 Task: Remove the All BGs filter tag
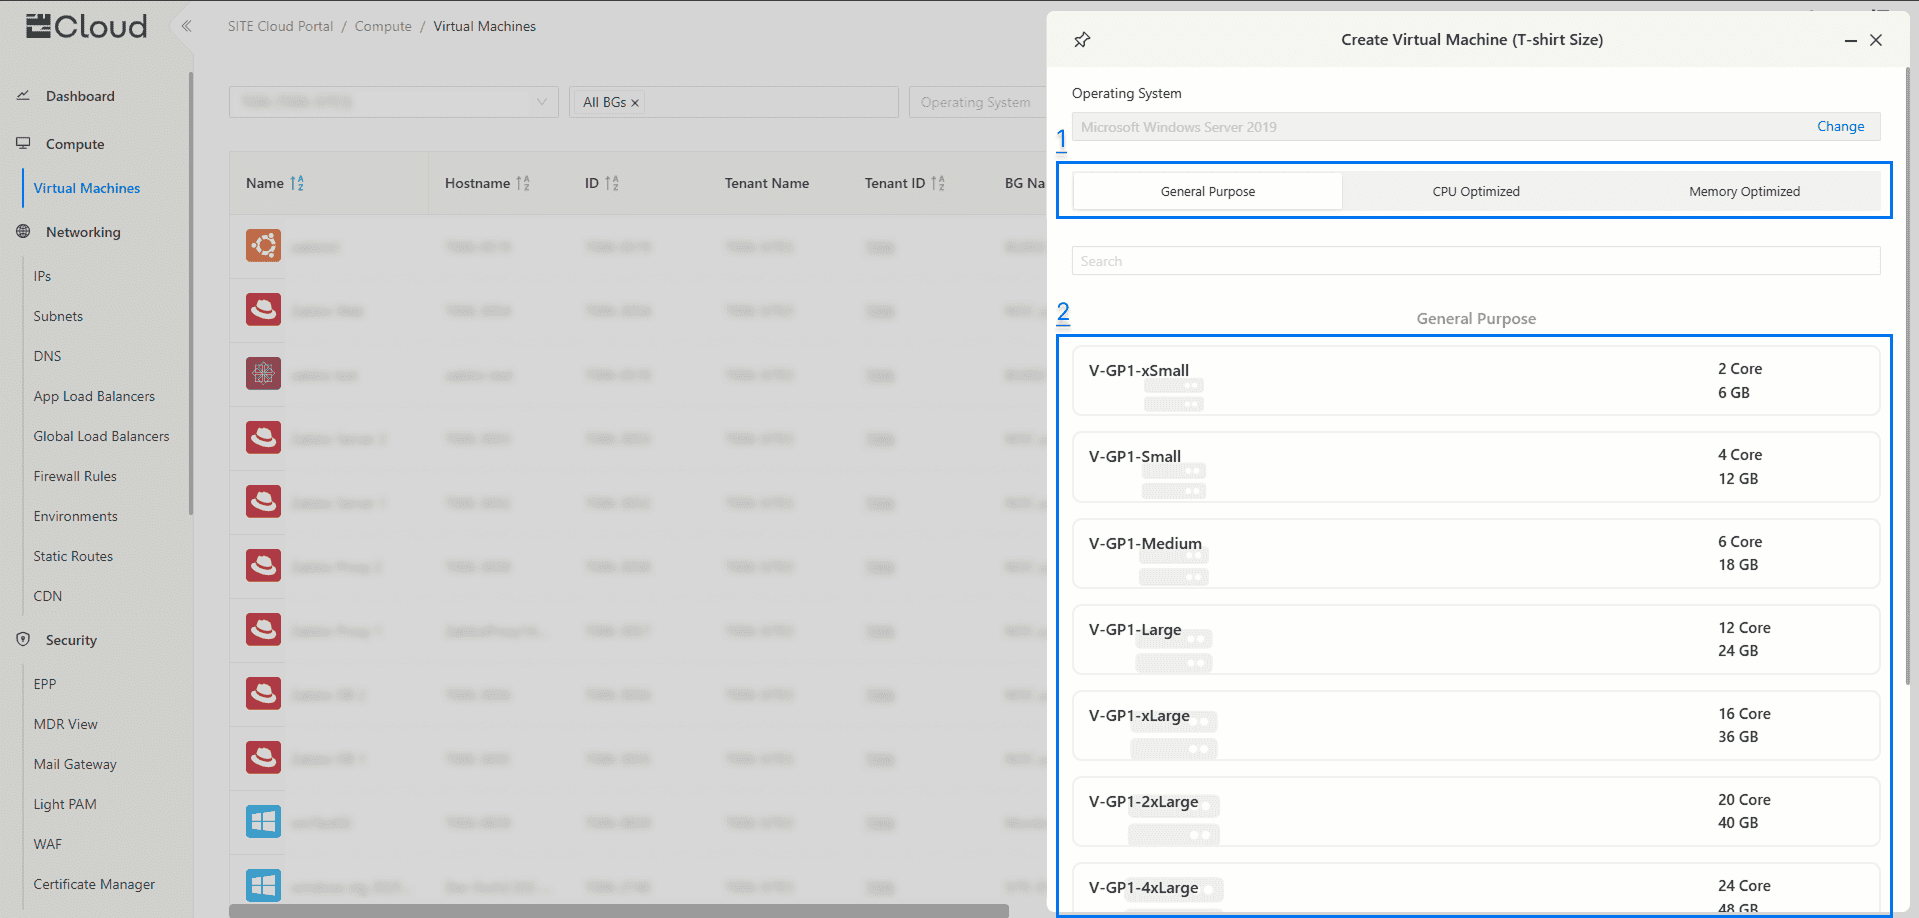(635, 103)
